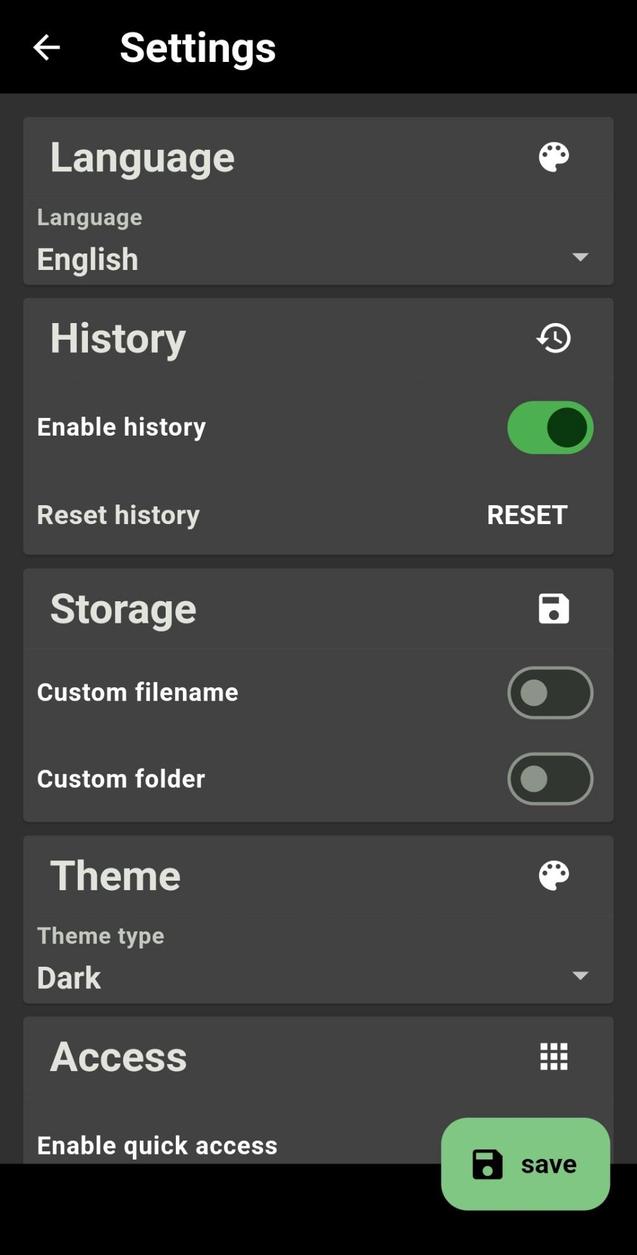Click the Language section palette icon
The height and width of the screenshot is (1255, 637).
[x=553, y=156]
